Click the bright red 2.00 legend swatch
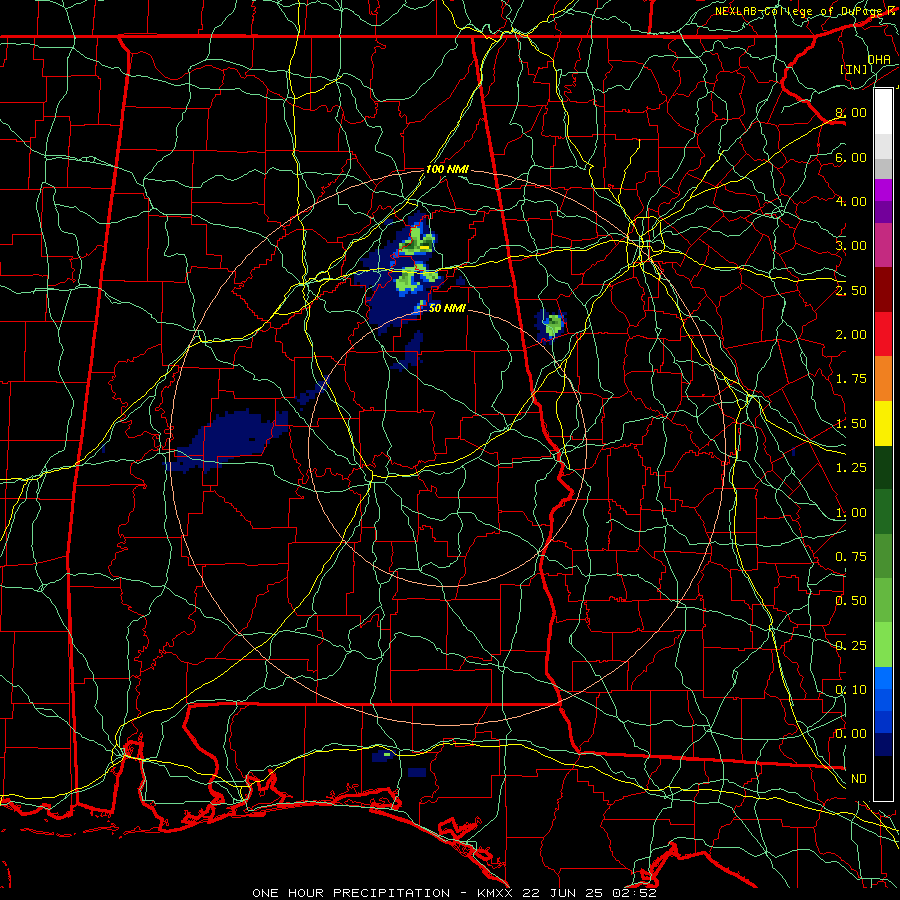 pyautogui.click(x=883, y=334)
